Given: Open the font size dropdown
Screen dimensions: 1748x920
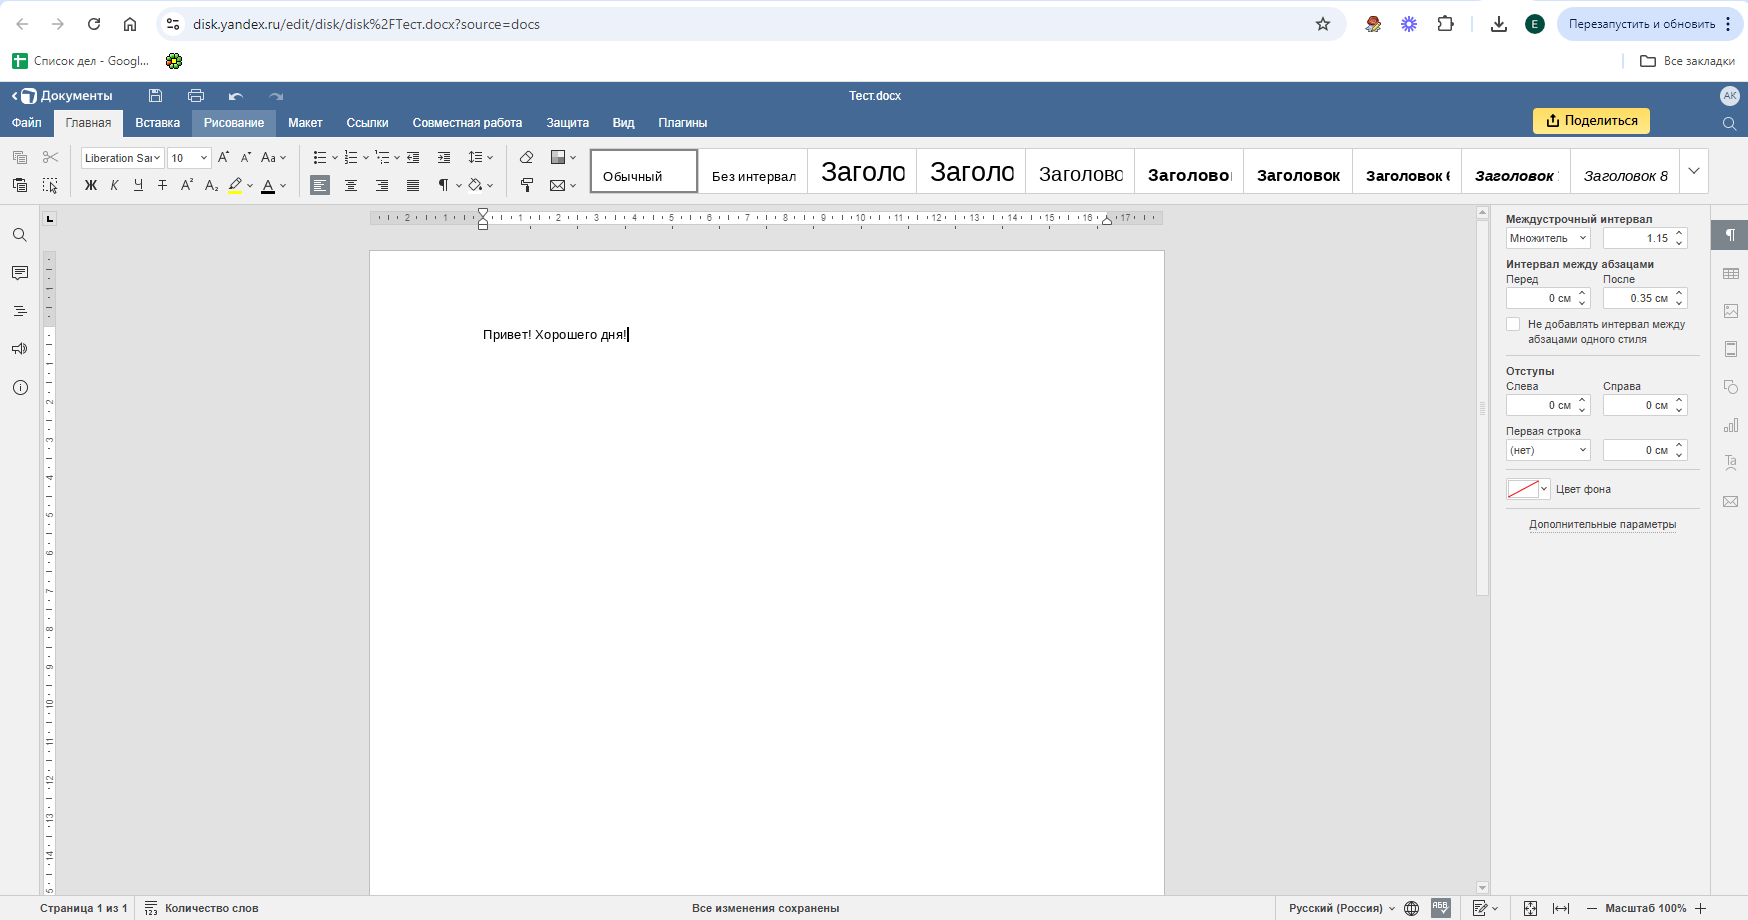Looking at the screenshot, I should pyautogui.click(x=204, y=158).
